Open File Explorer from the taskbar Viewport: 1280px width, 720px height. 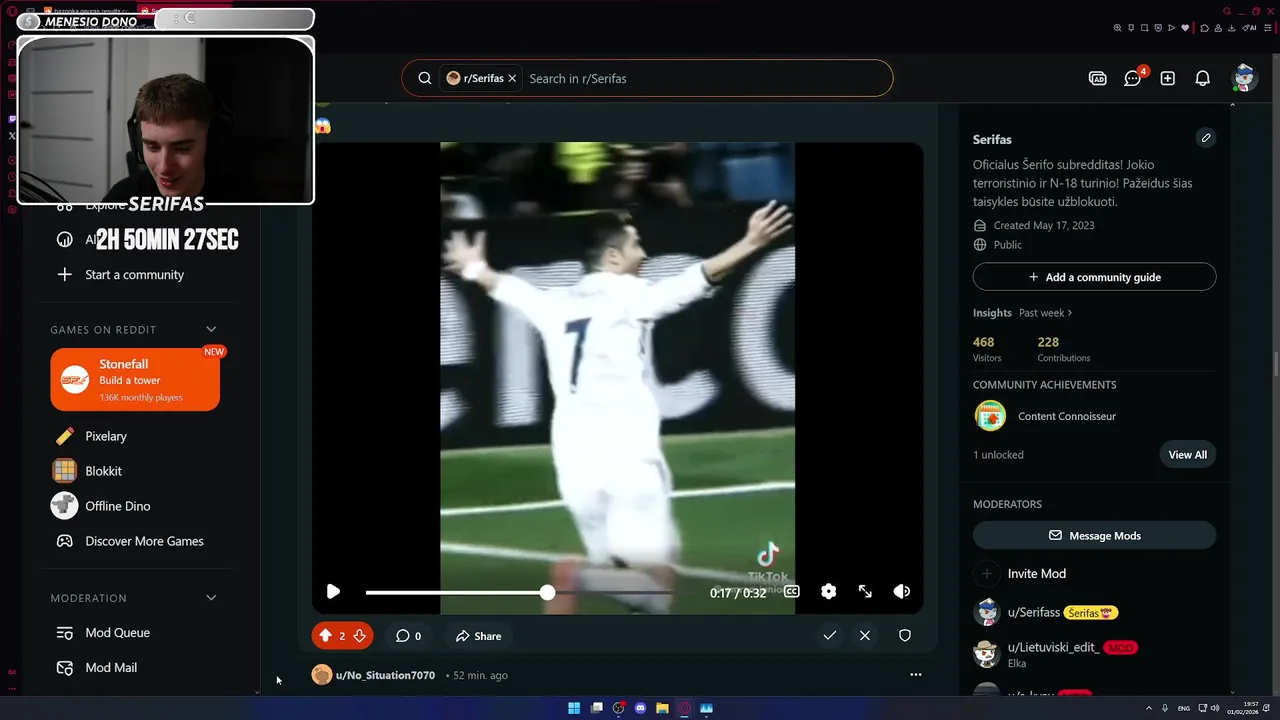pos(662,708)
